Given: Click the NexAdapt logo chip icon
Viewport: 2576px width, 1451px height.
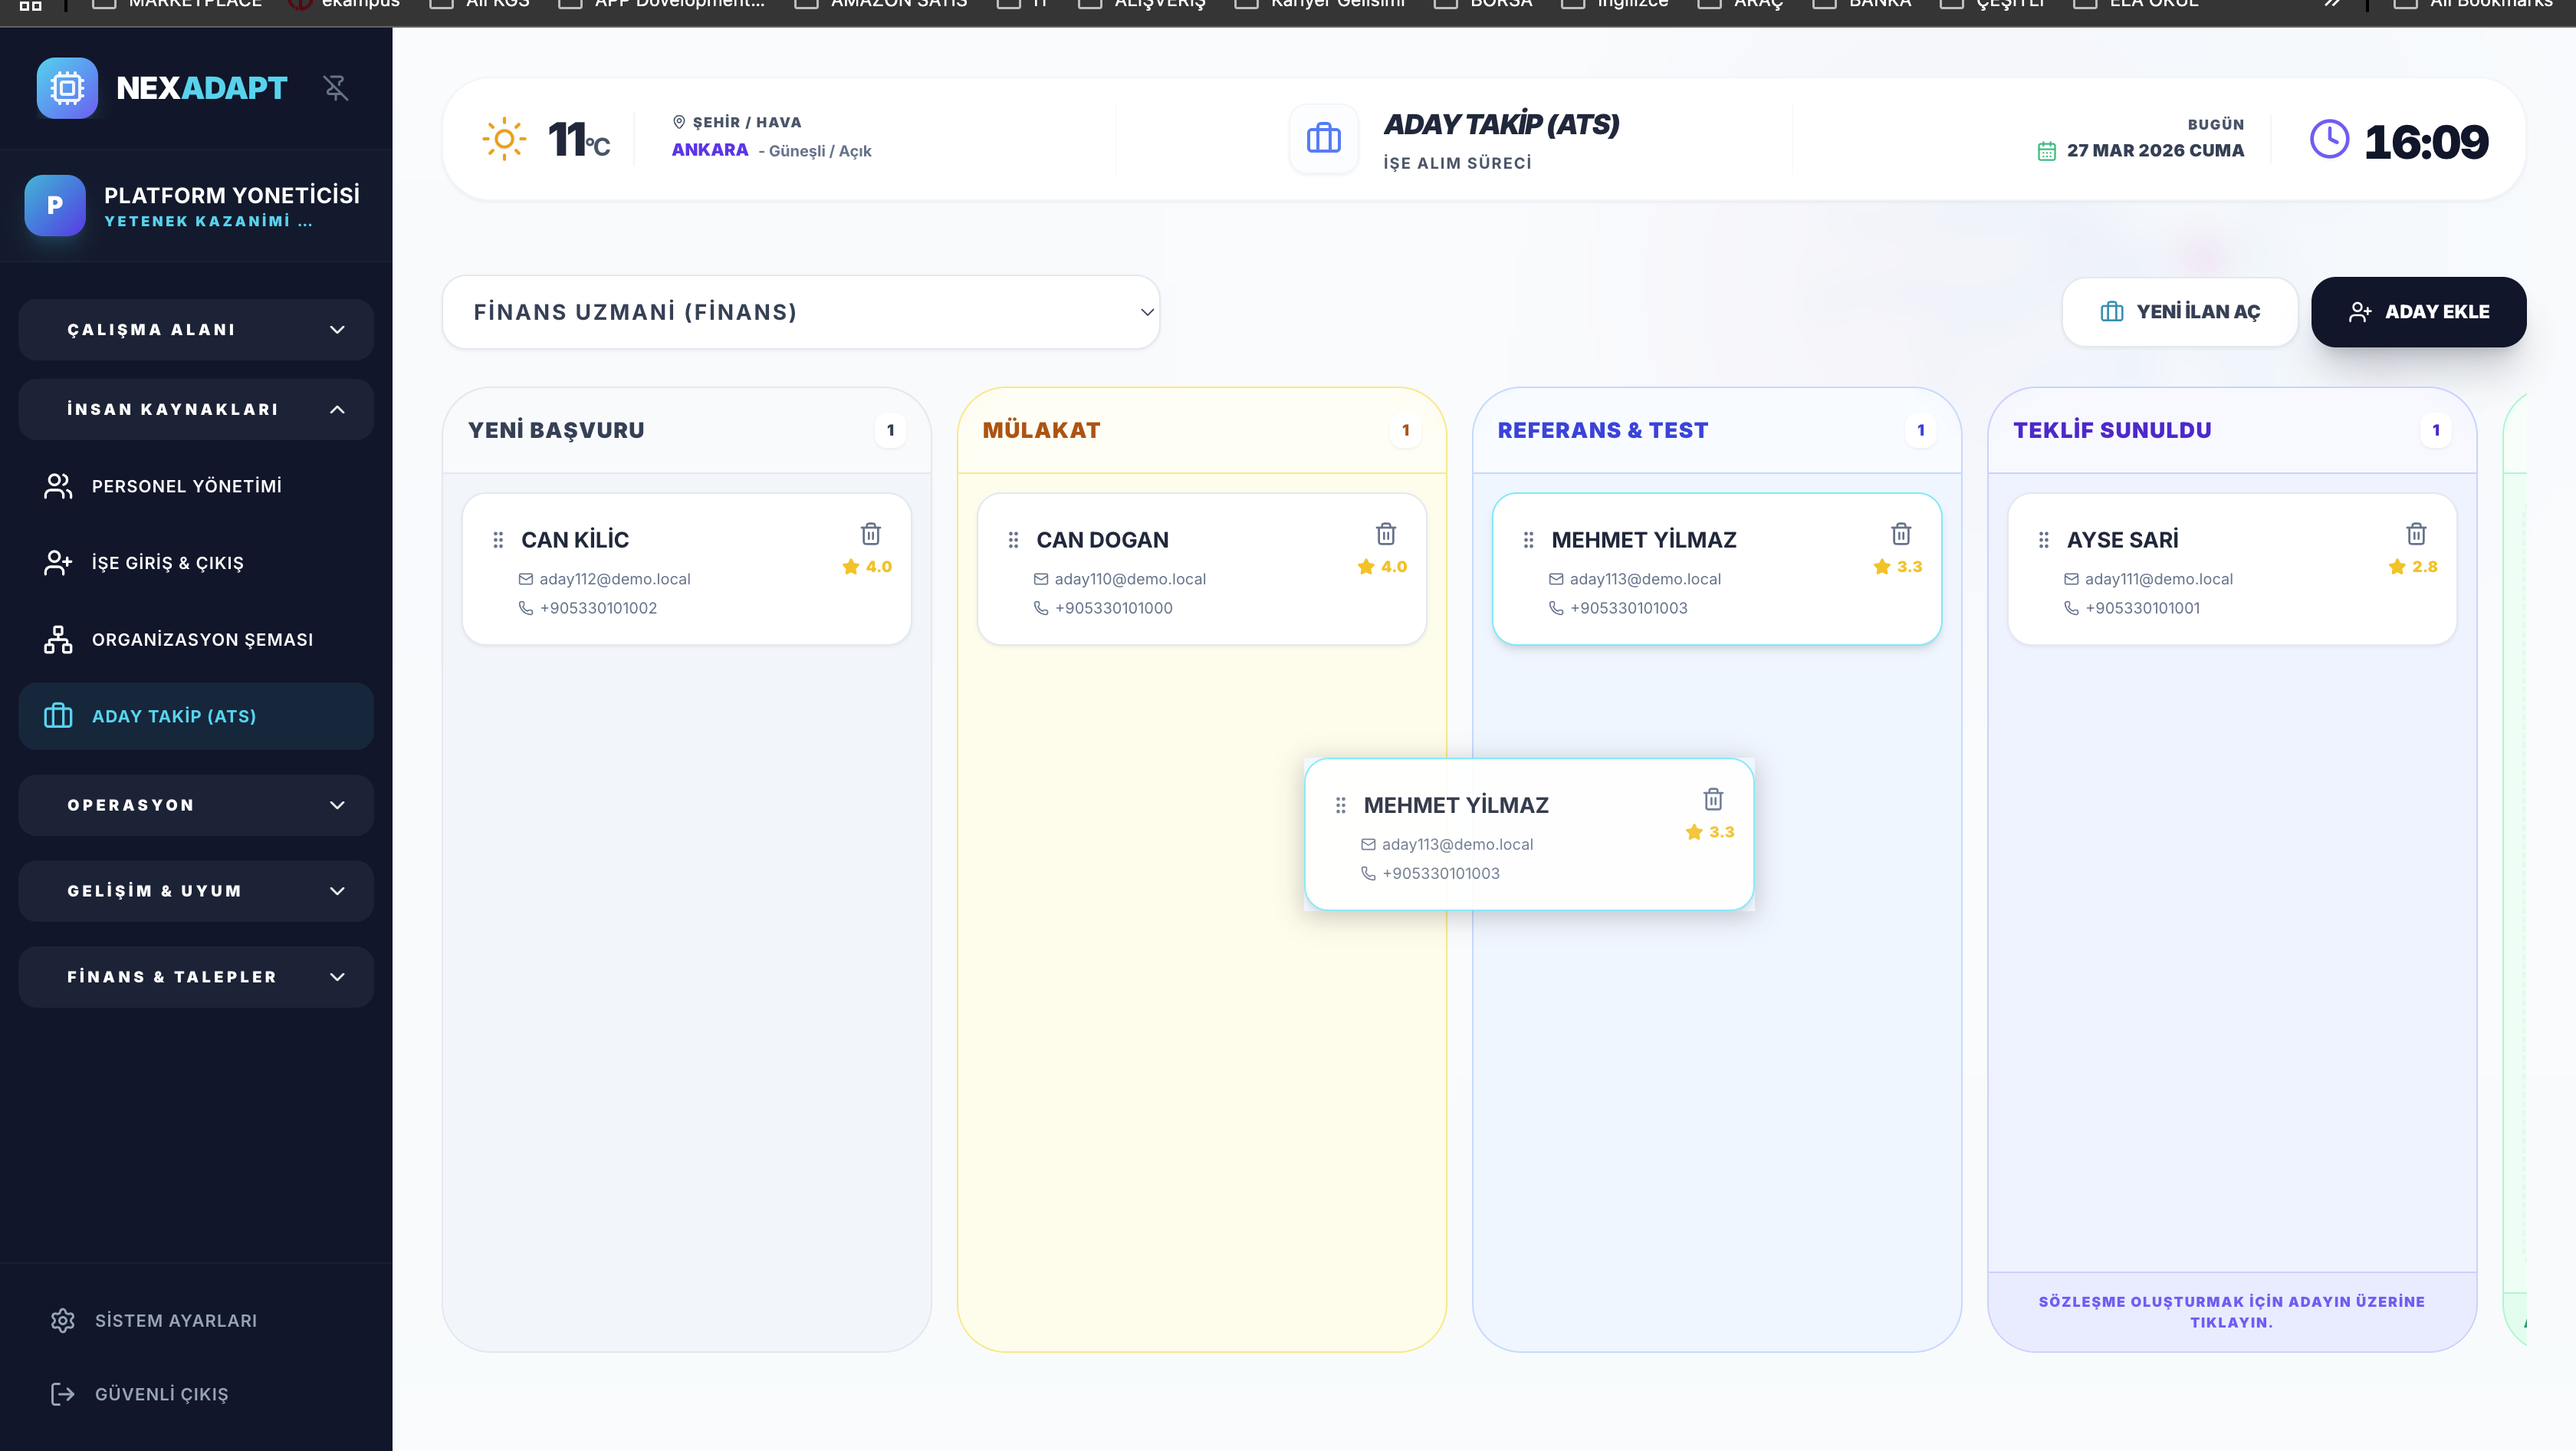Looking at the screenshot, I should (67, 88).
